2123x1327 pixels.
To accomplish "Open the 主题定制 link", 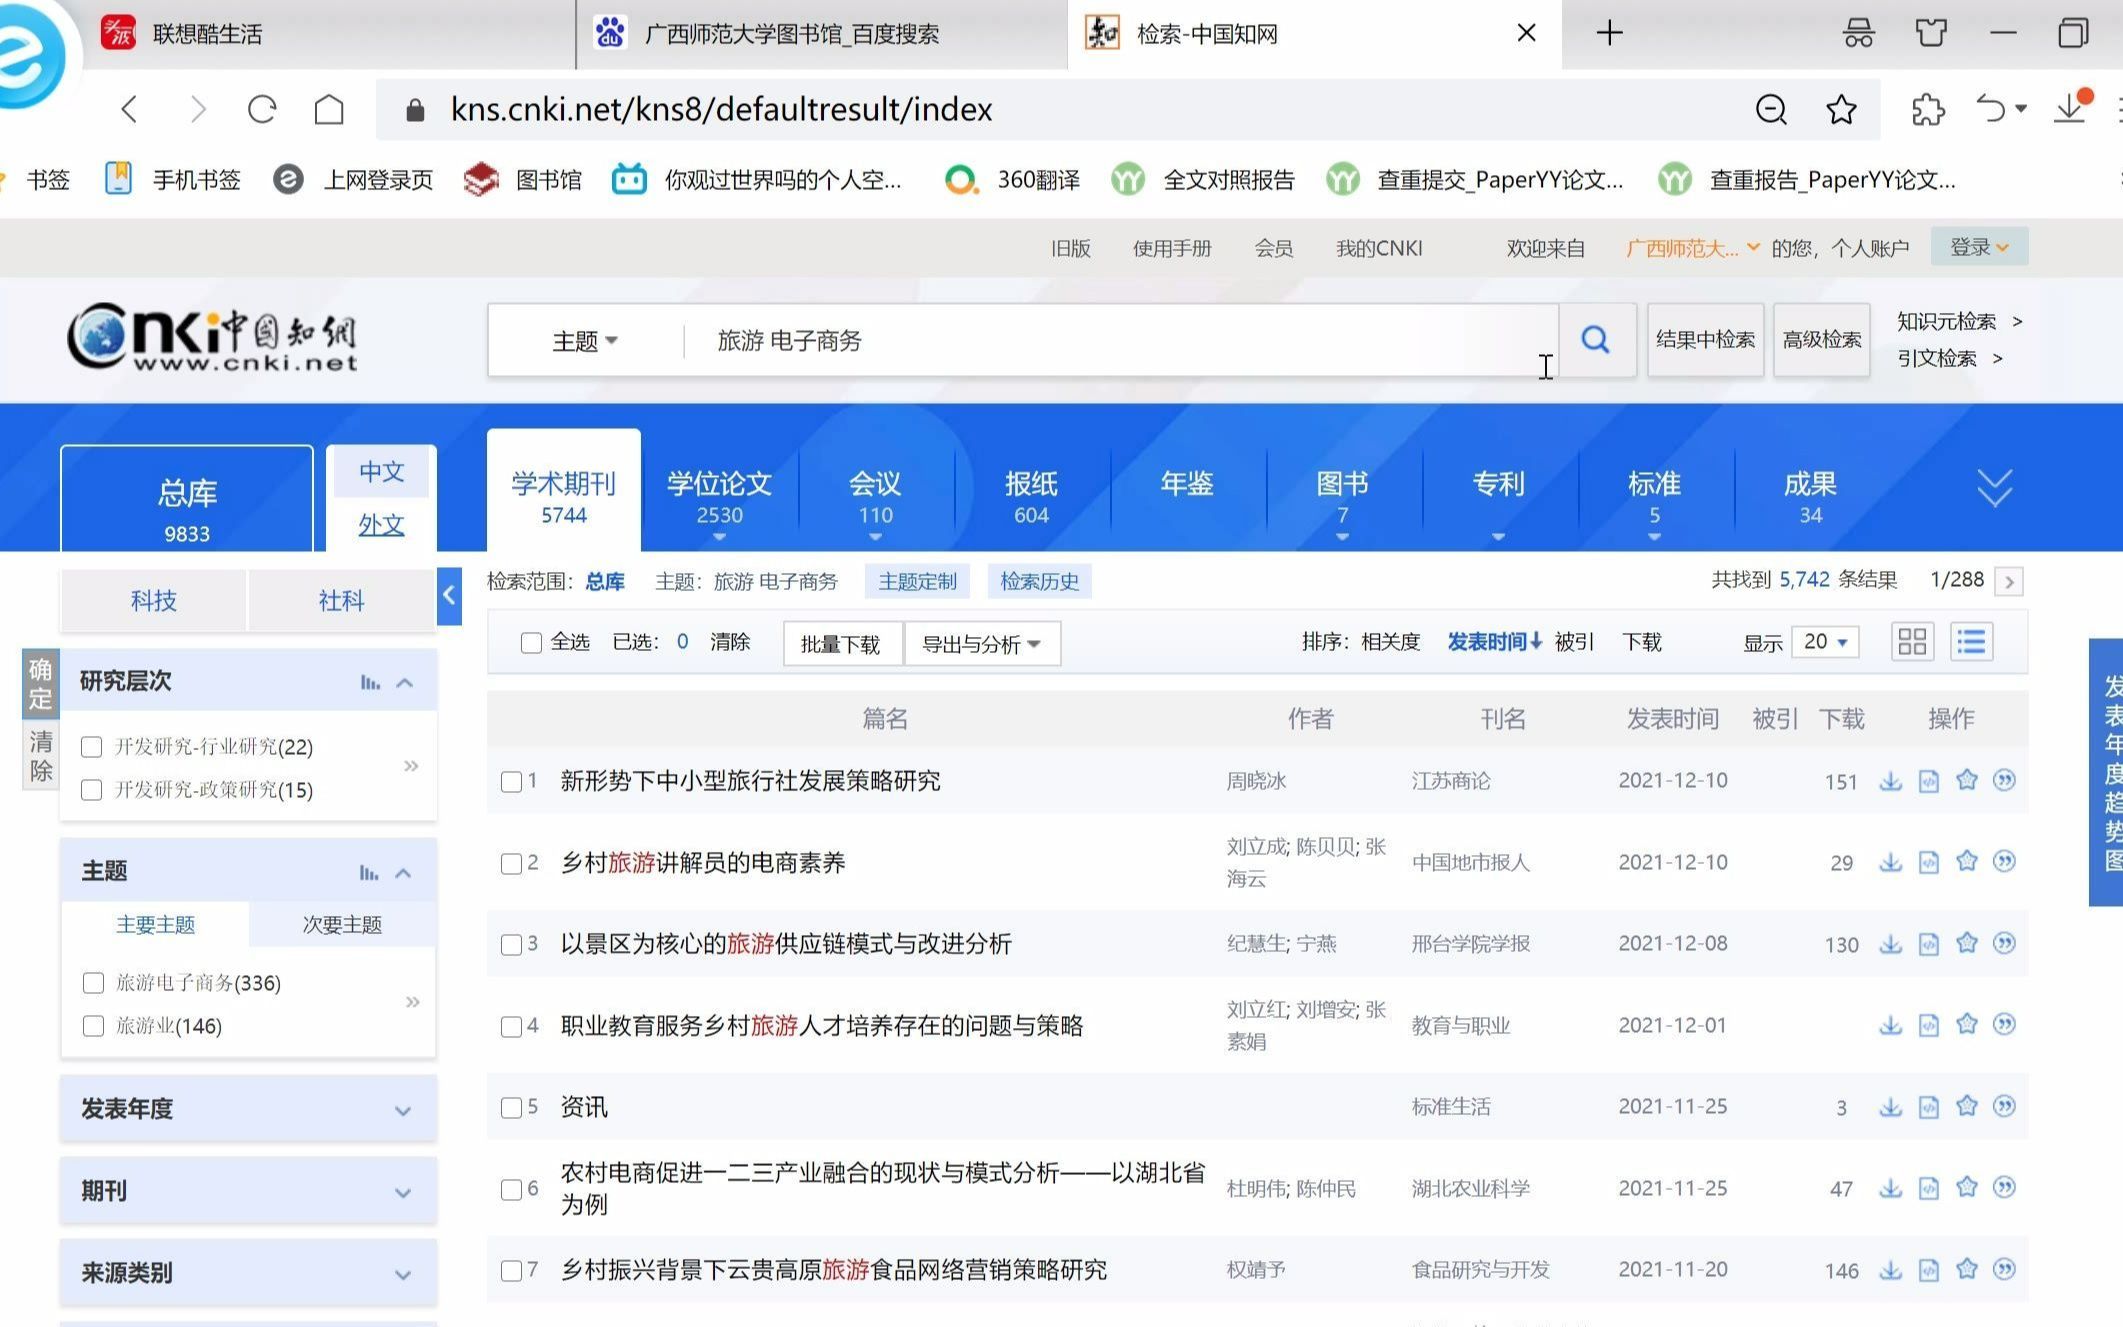I will 917,582.
